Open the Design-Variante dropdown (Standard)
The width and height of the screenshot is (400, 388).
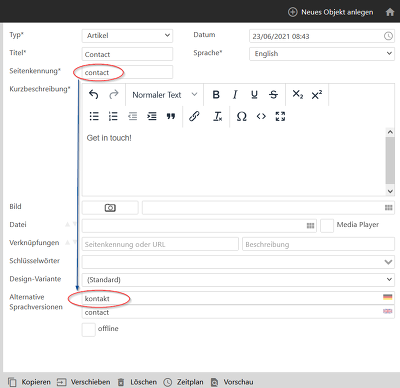[238, 280]
